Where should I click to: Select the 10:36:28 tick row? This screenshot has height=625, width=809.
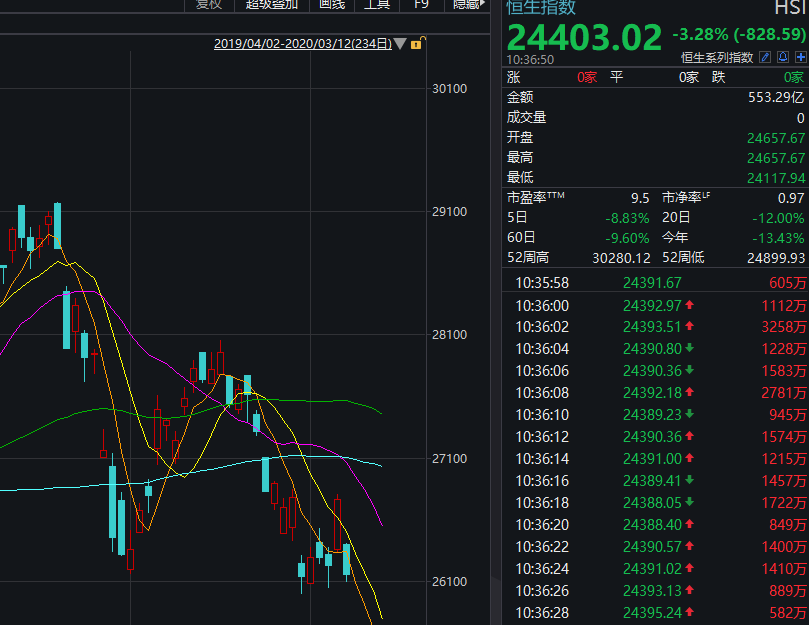pos(655,613)
